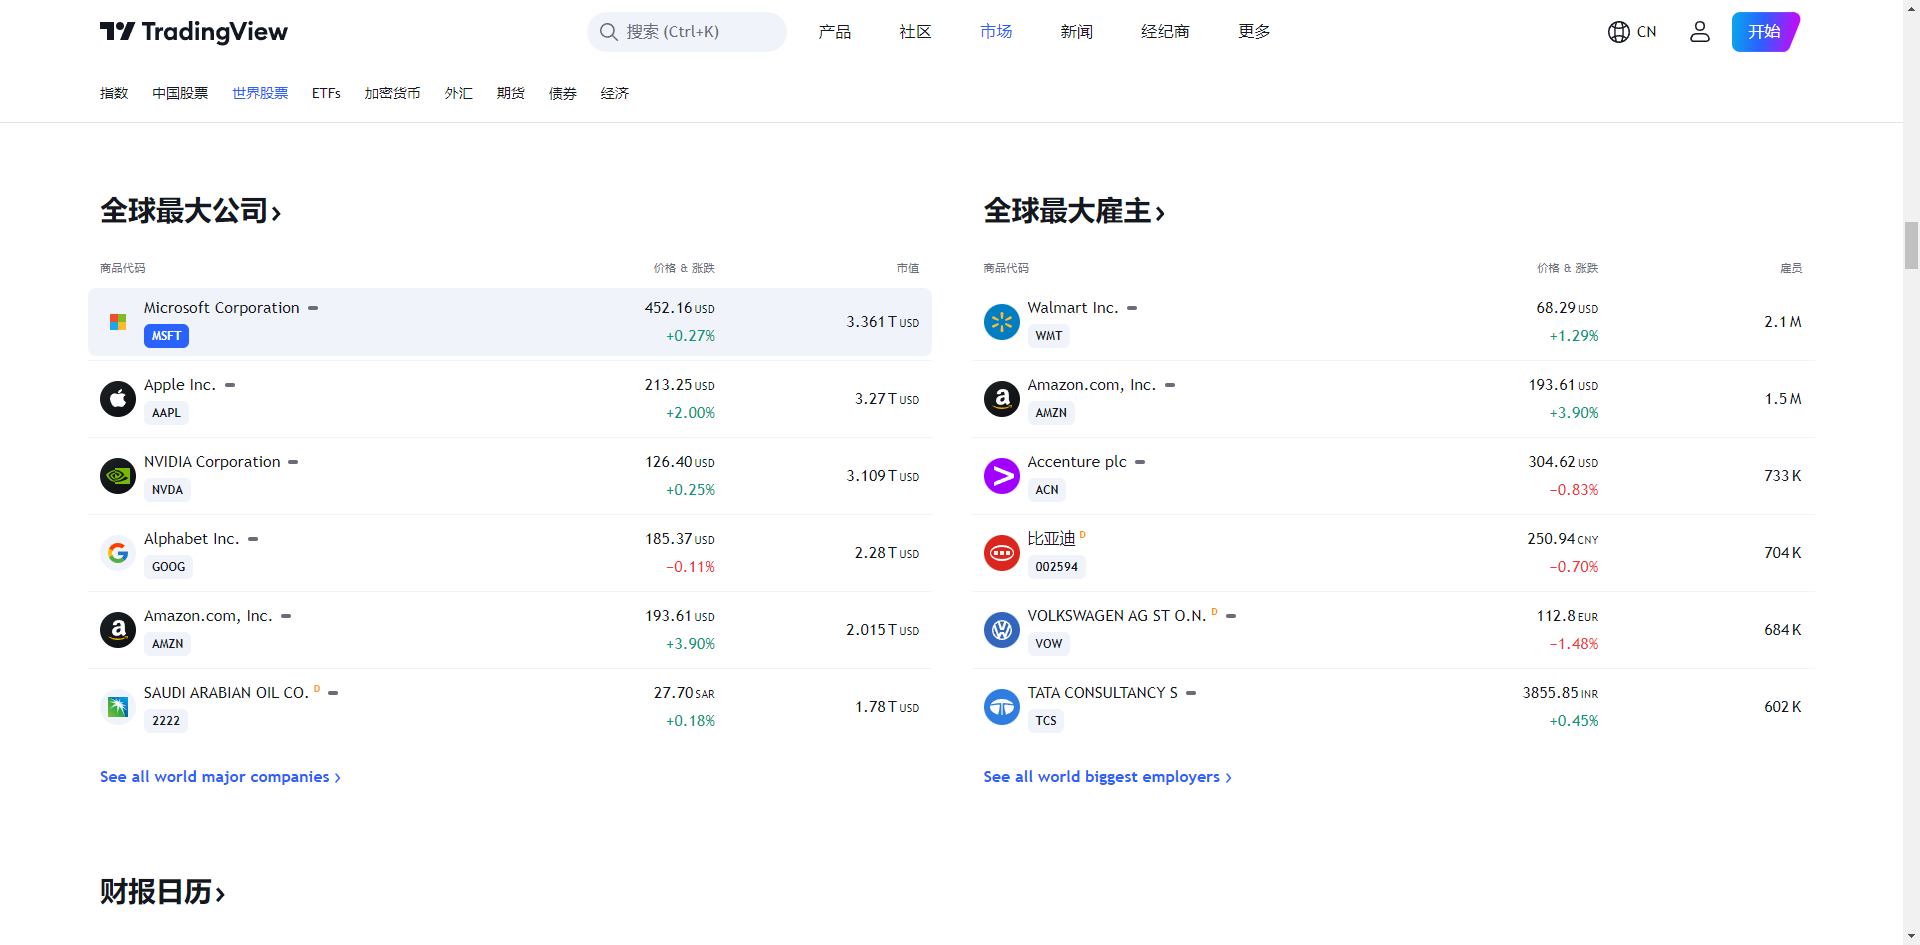Click the Walmart employees 2.1 M value
Screen dimensions: 1920x945
[1783, 322]
